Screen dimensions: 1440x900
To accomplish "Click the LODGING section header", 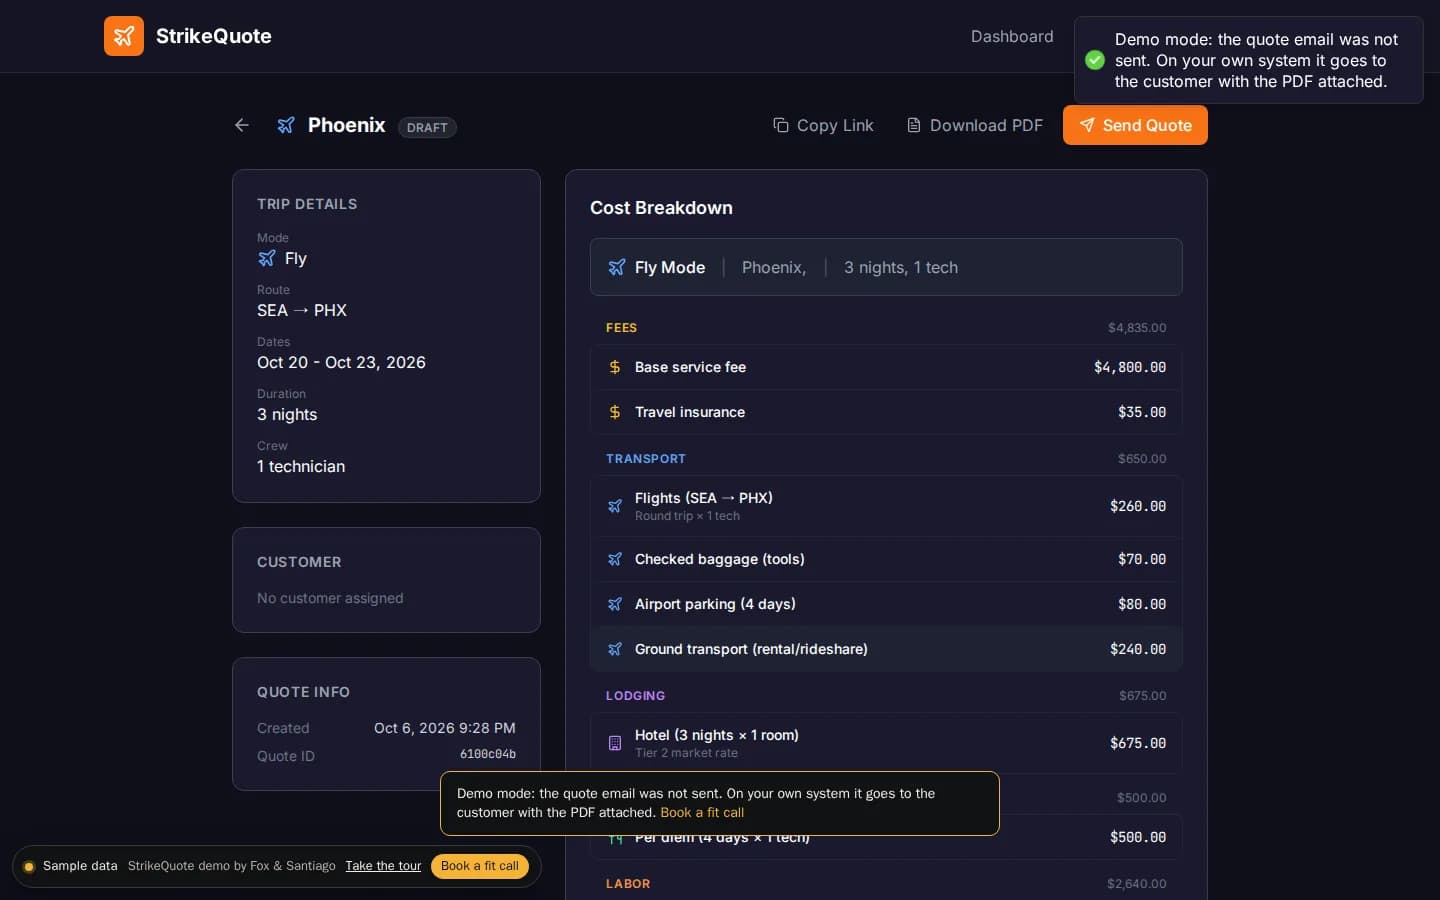I will coord(636,696).
